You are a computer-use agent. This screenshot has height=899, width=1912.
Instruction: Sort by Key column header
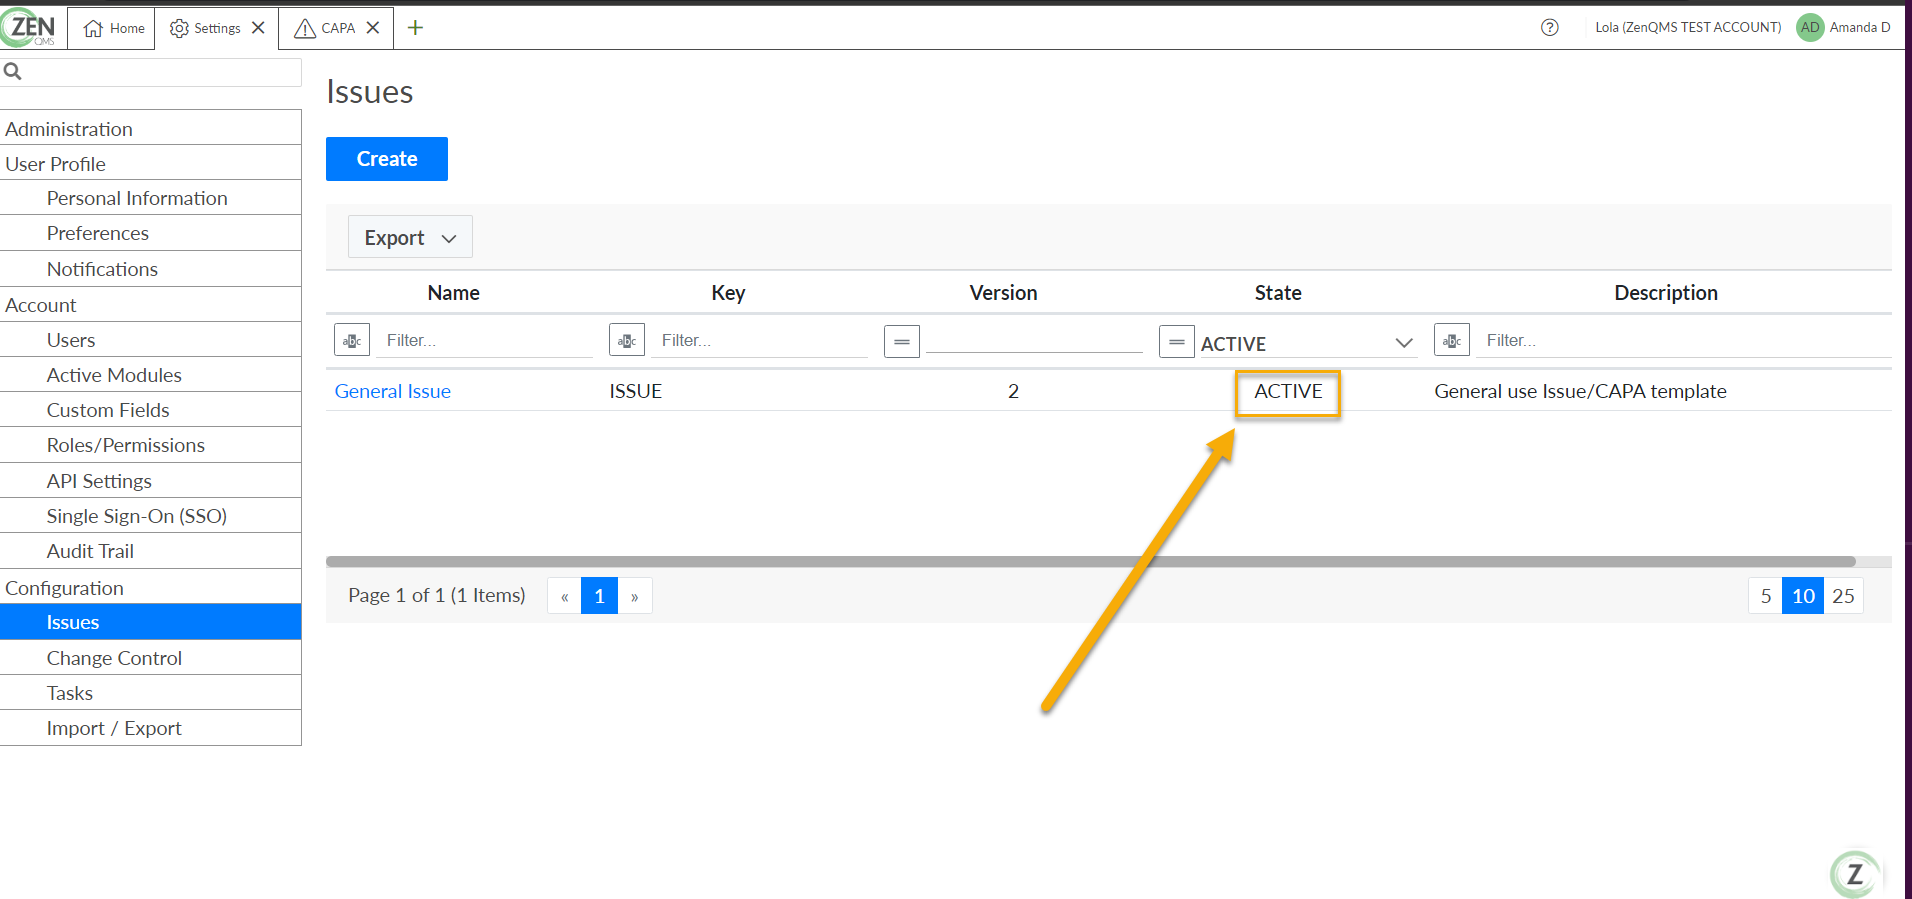[x=728, y=293]
